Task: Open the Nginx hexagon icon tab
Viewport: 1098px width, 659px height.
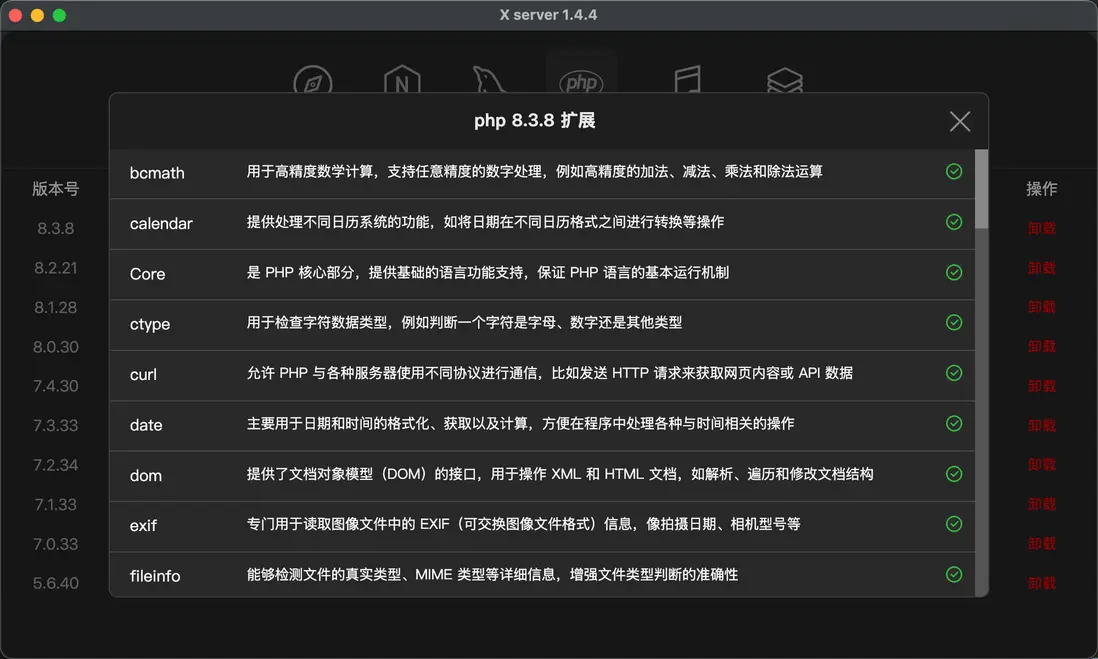Action: coord(402,81)
